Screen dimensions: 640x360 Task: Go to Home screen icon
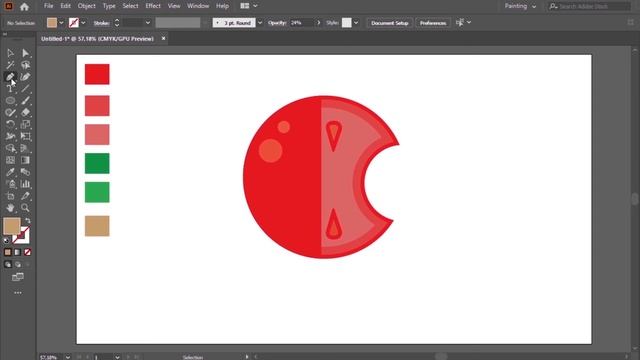[x=24, y=7]
